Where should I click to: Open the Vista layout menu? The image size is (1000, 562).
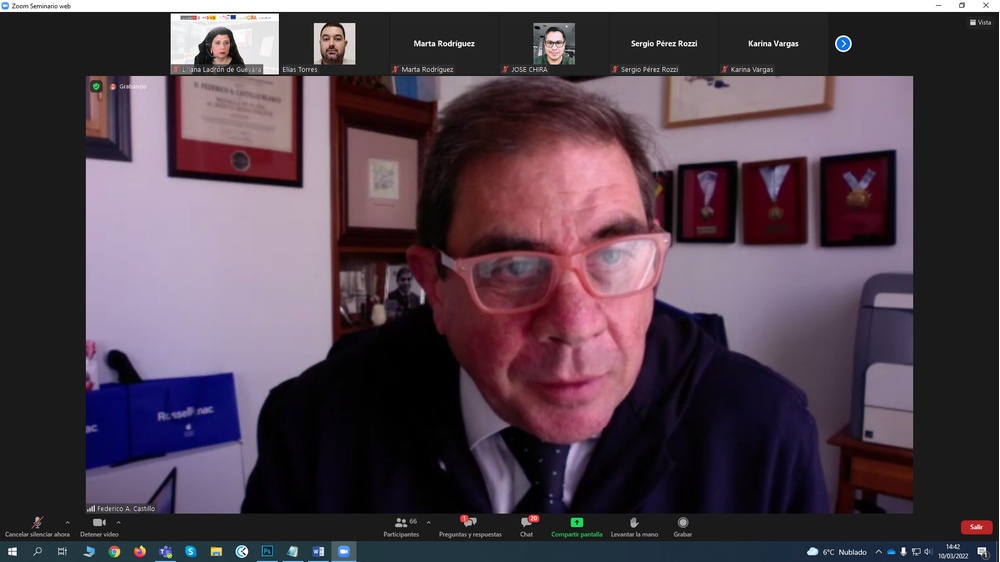coord(980,22)
